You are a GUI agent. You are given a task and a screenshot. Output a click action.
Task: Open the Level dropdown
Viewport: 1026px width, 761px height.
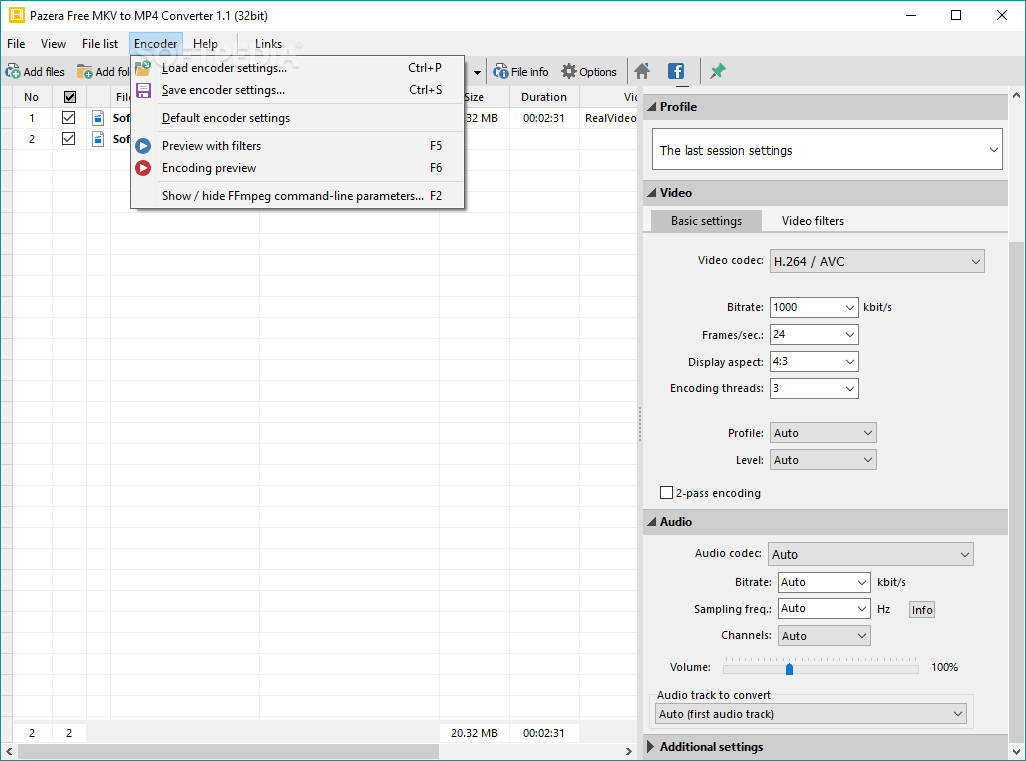tap(823, 460)
